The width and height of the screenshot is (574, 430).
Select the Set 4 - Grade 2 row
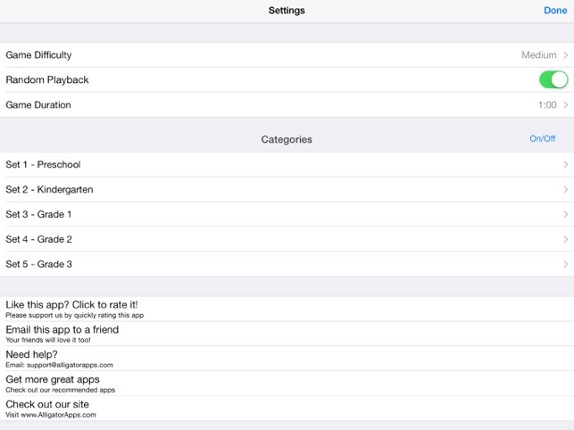[287, 239]
